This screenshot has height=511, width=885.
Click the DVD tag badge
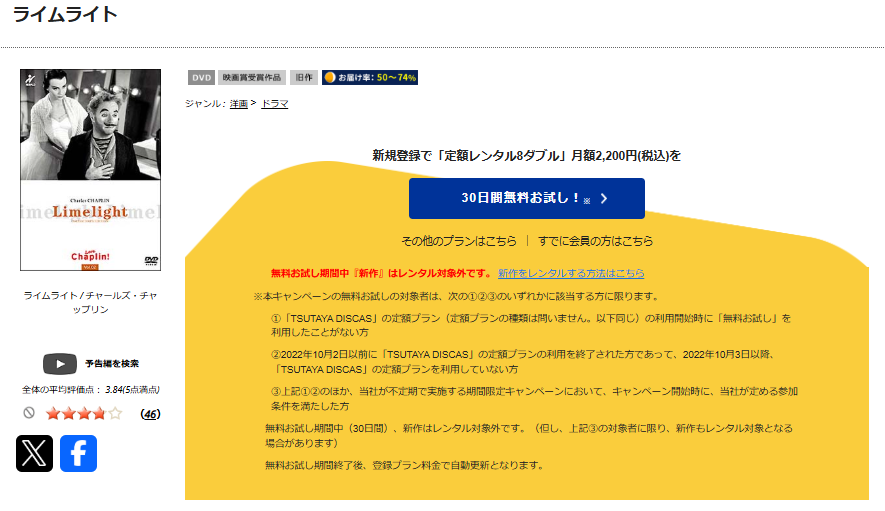pos(201,77)
